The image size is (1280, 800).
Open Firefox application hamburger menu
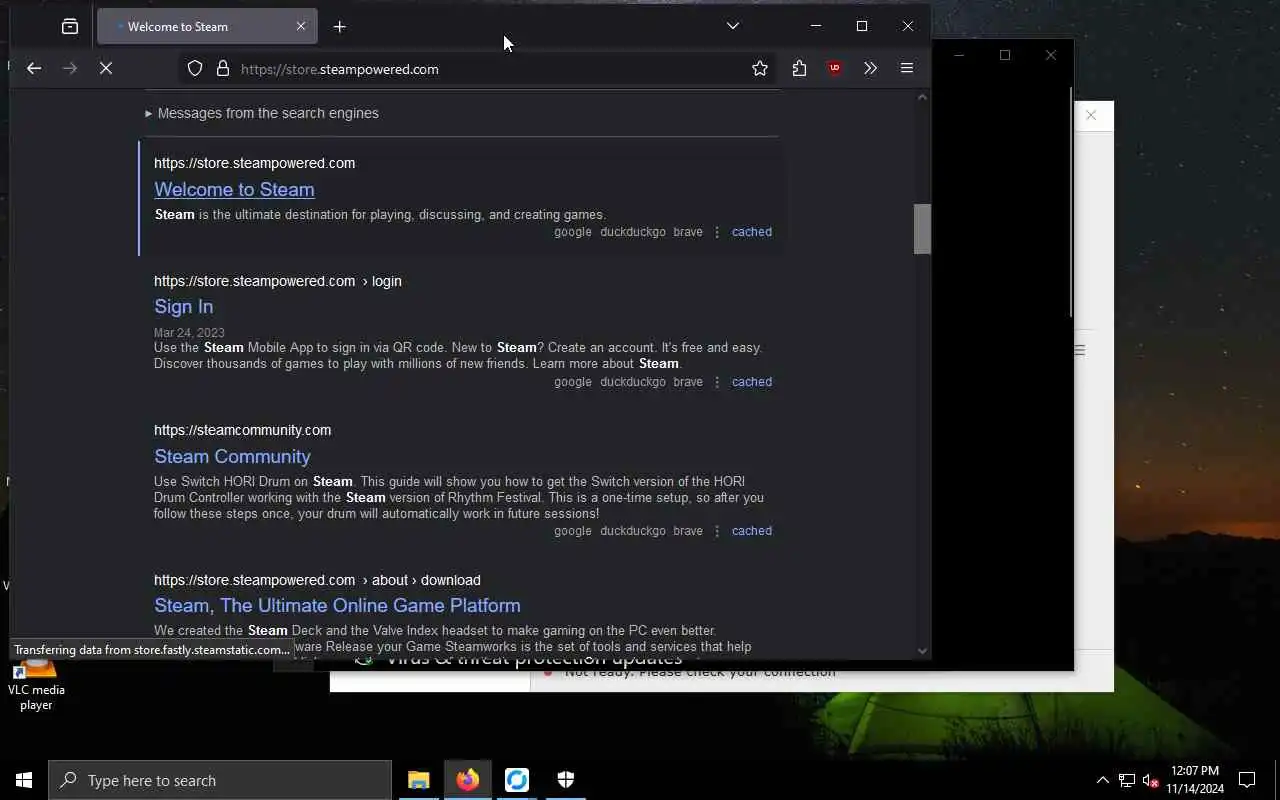tap(907, 68)
